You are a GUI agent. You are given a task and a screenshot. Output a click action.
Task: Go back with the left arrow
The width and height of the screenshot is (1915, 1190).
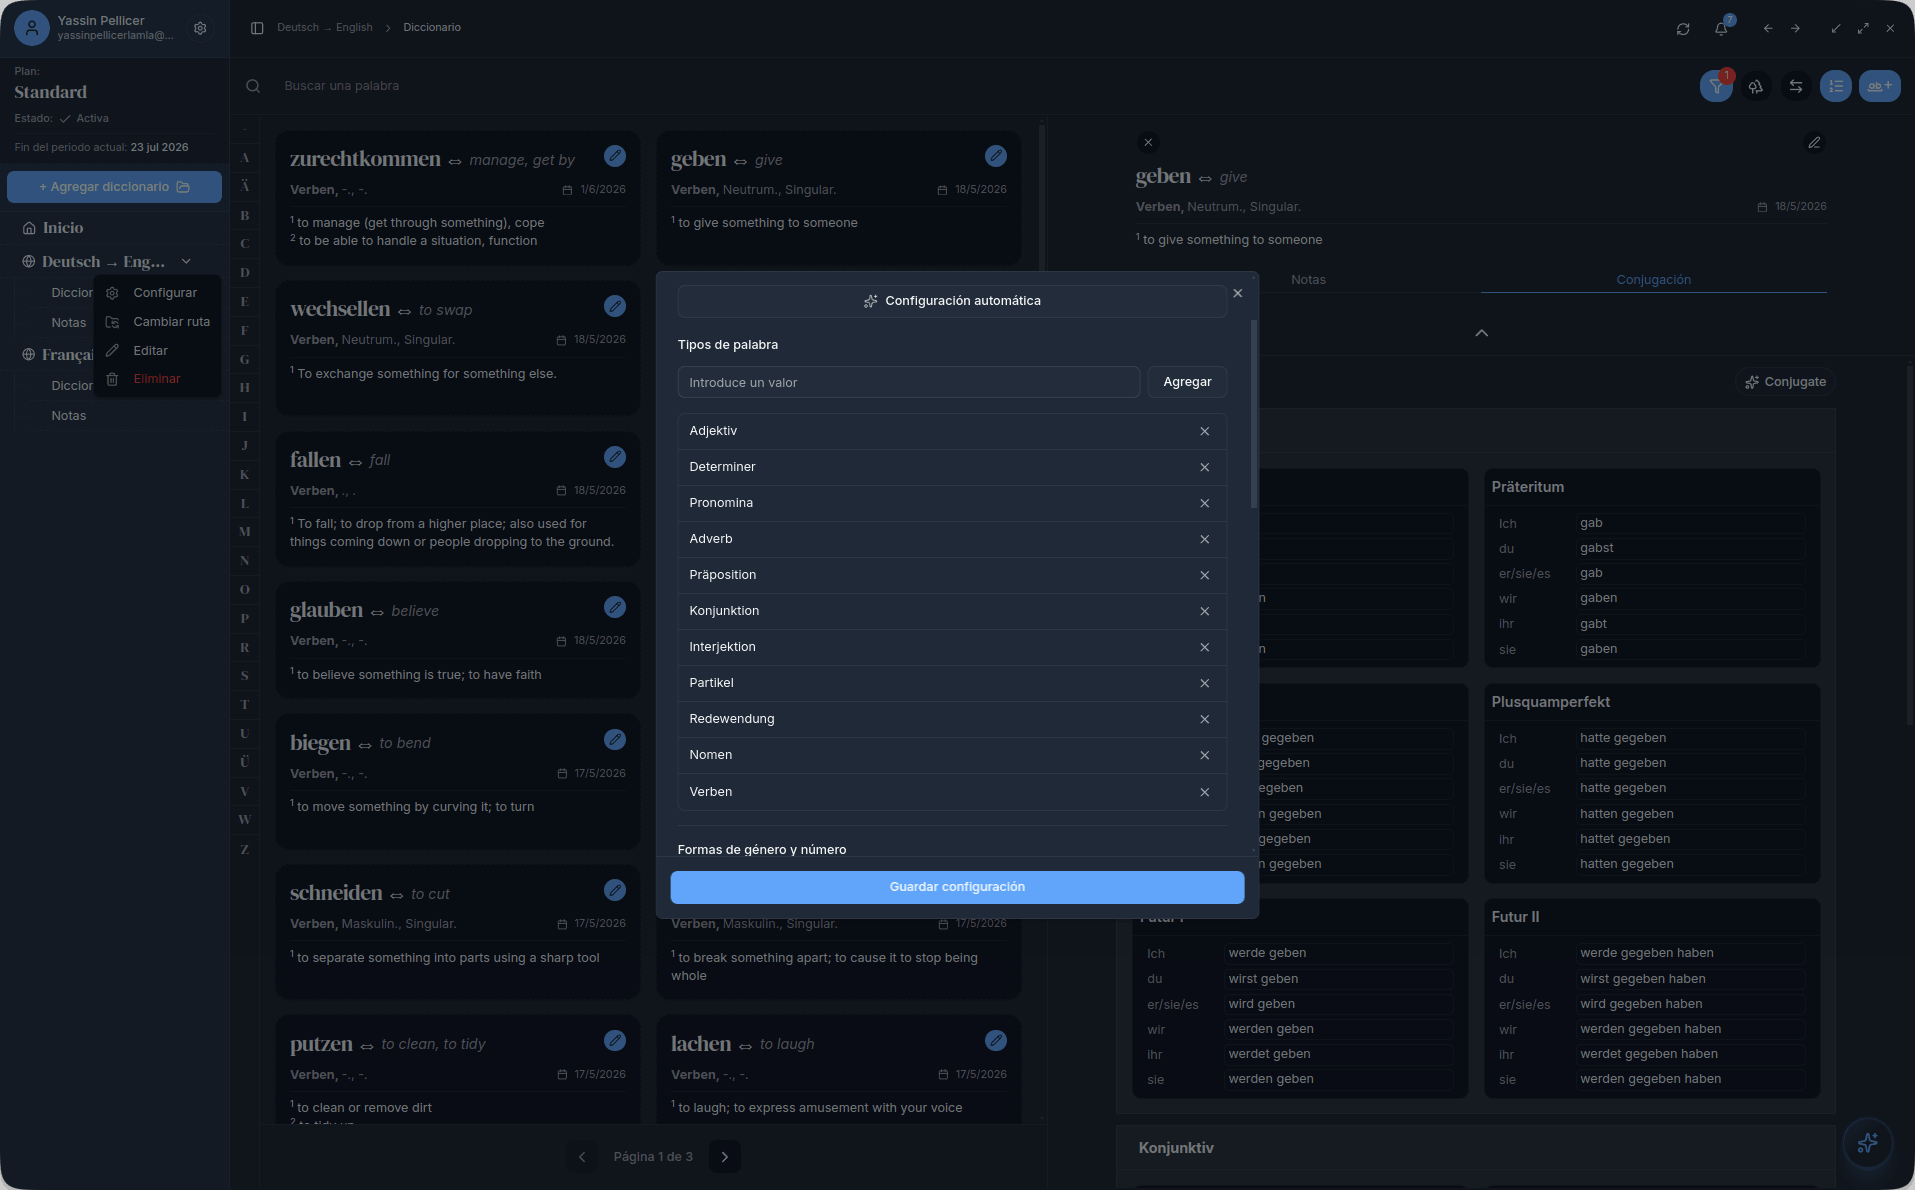(x=1768, y=29)
